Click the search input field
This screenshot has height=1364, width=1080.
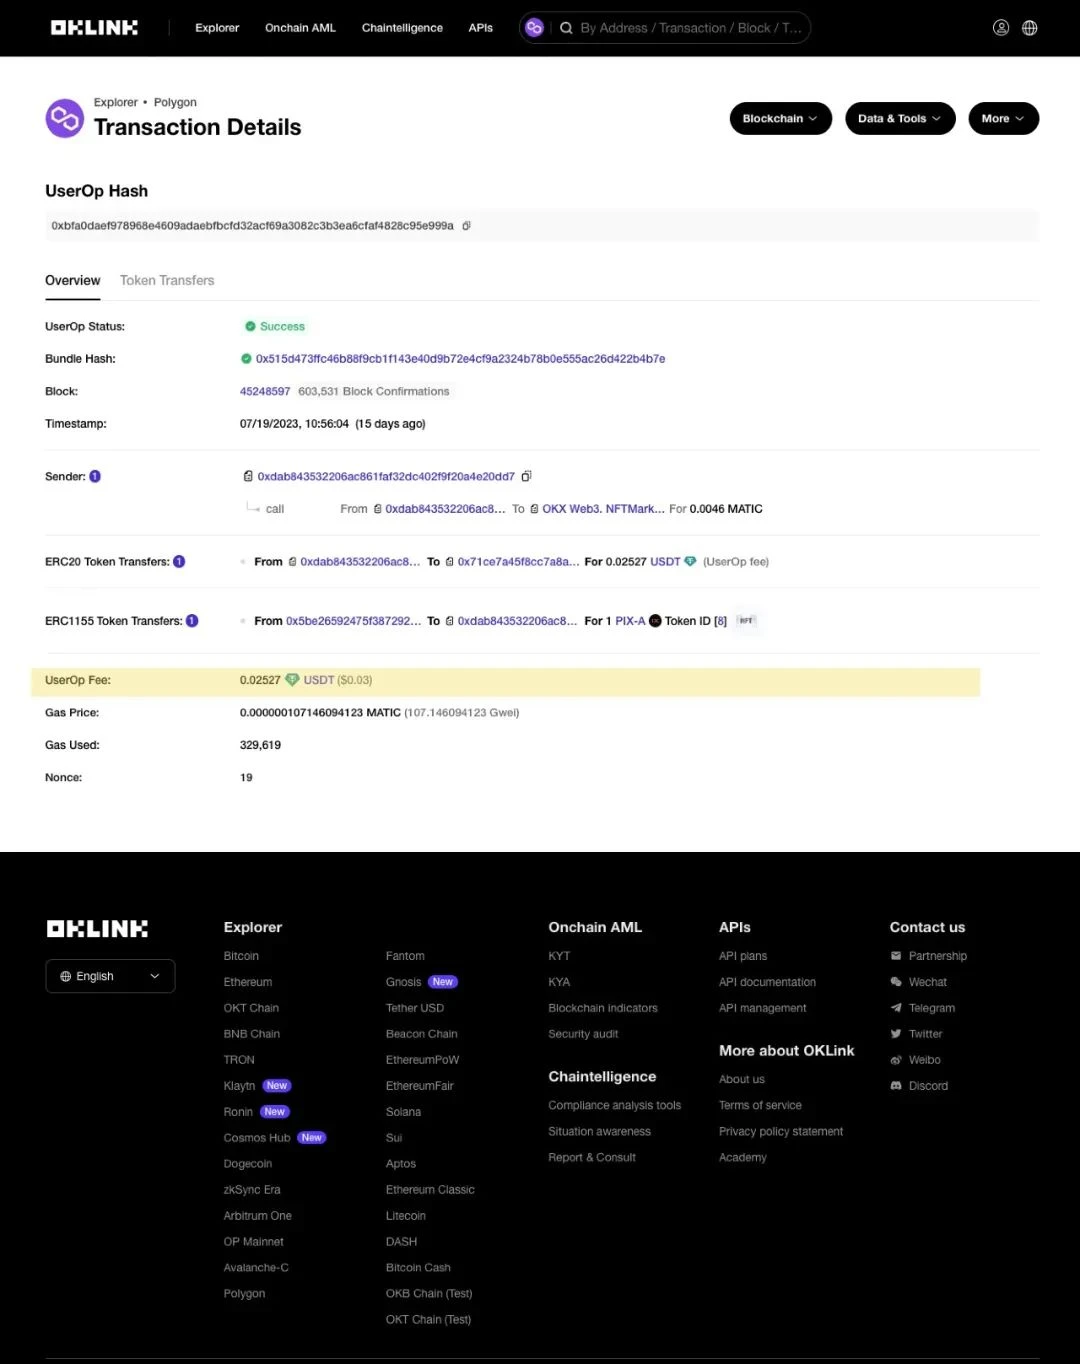coord(690,28)
